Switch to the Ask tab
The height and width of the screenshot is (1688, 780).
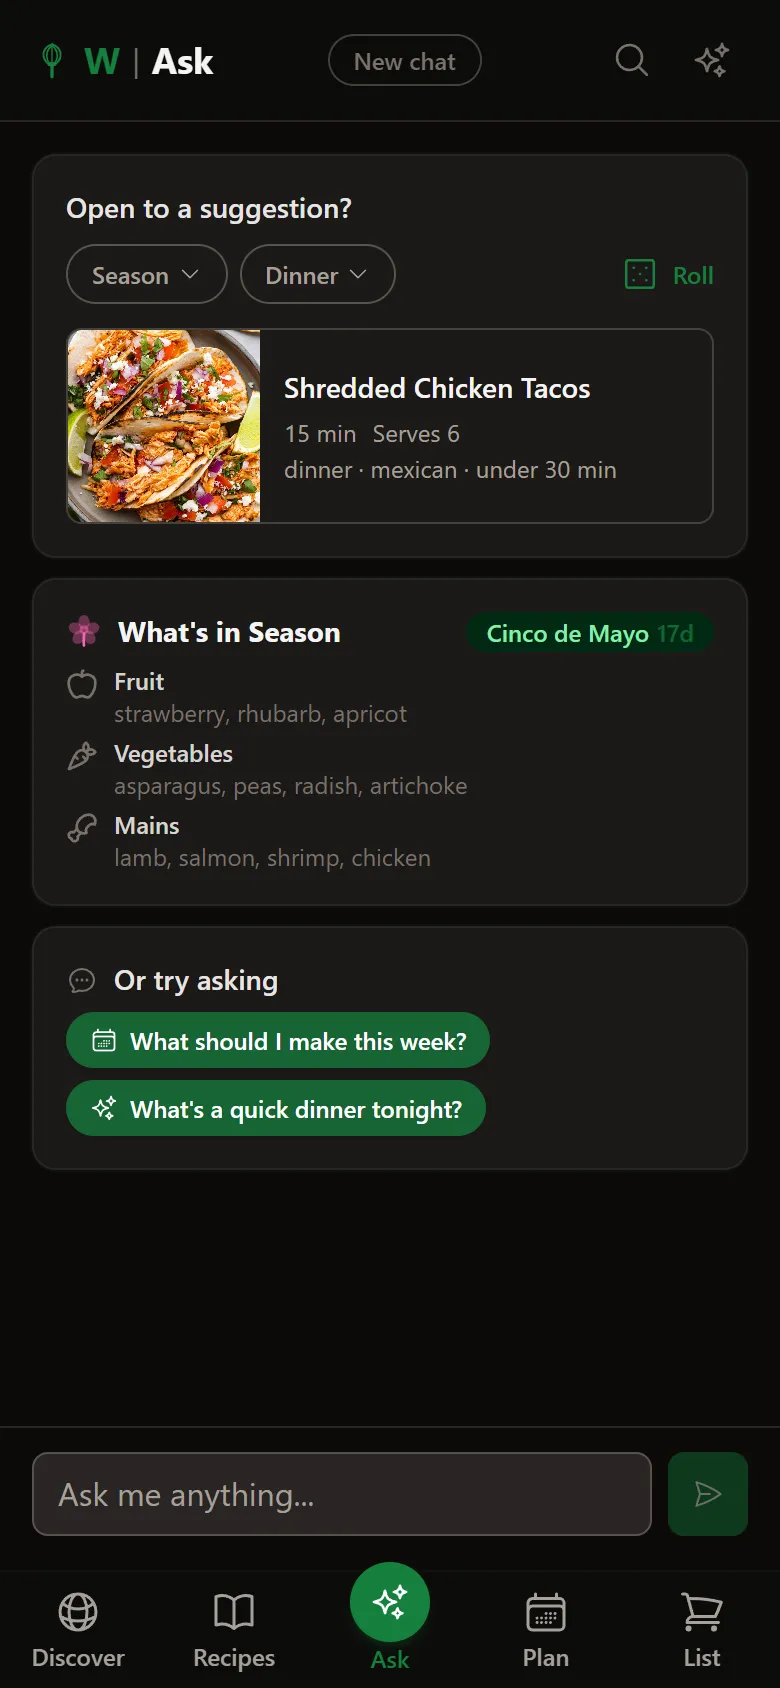[390, 1604]
